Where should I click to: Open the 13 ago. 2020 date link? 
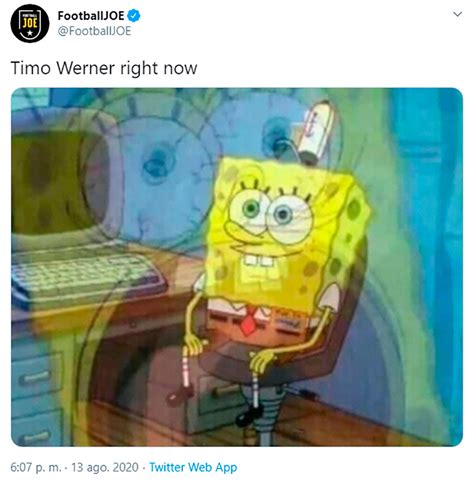click(105, 467)
